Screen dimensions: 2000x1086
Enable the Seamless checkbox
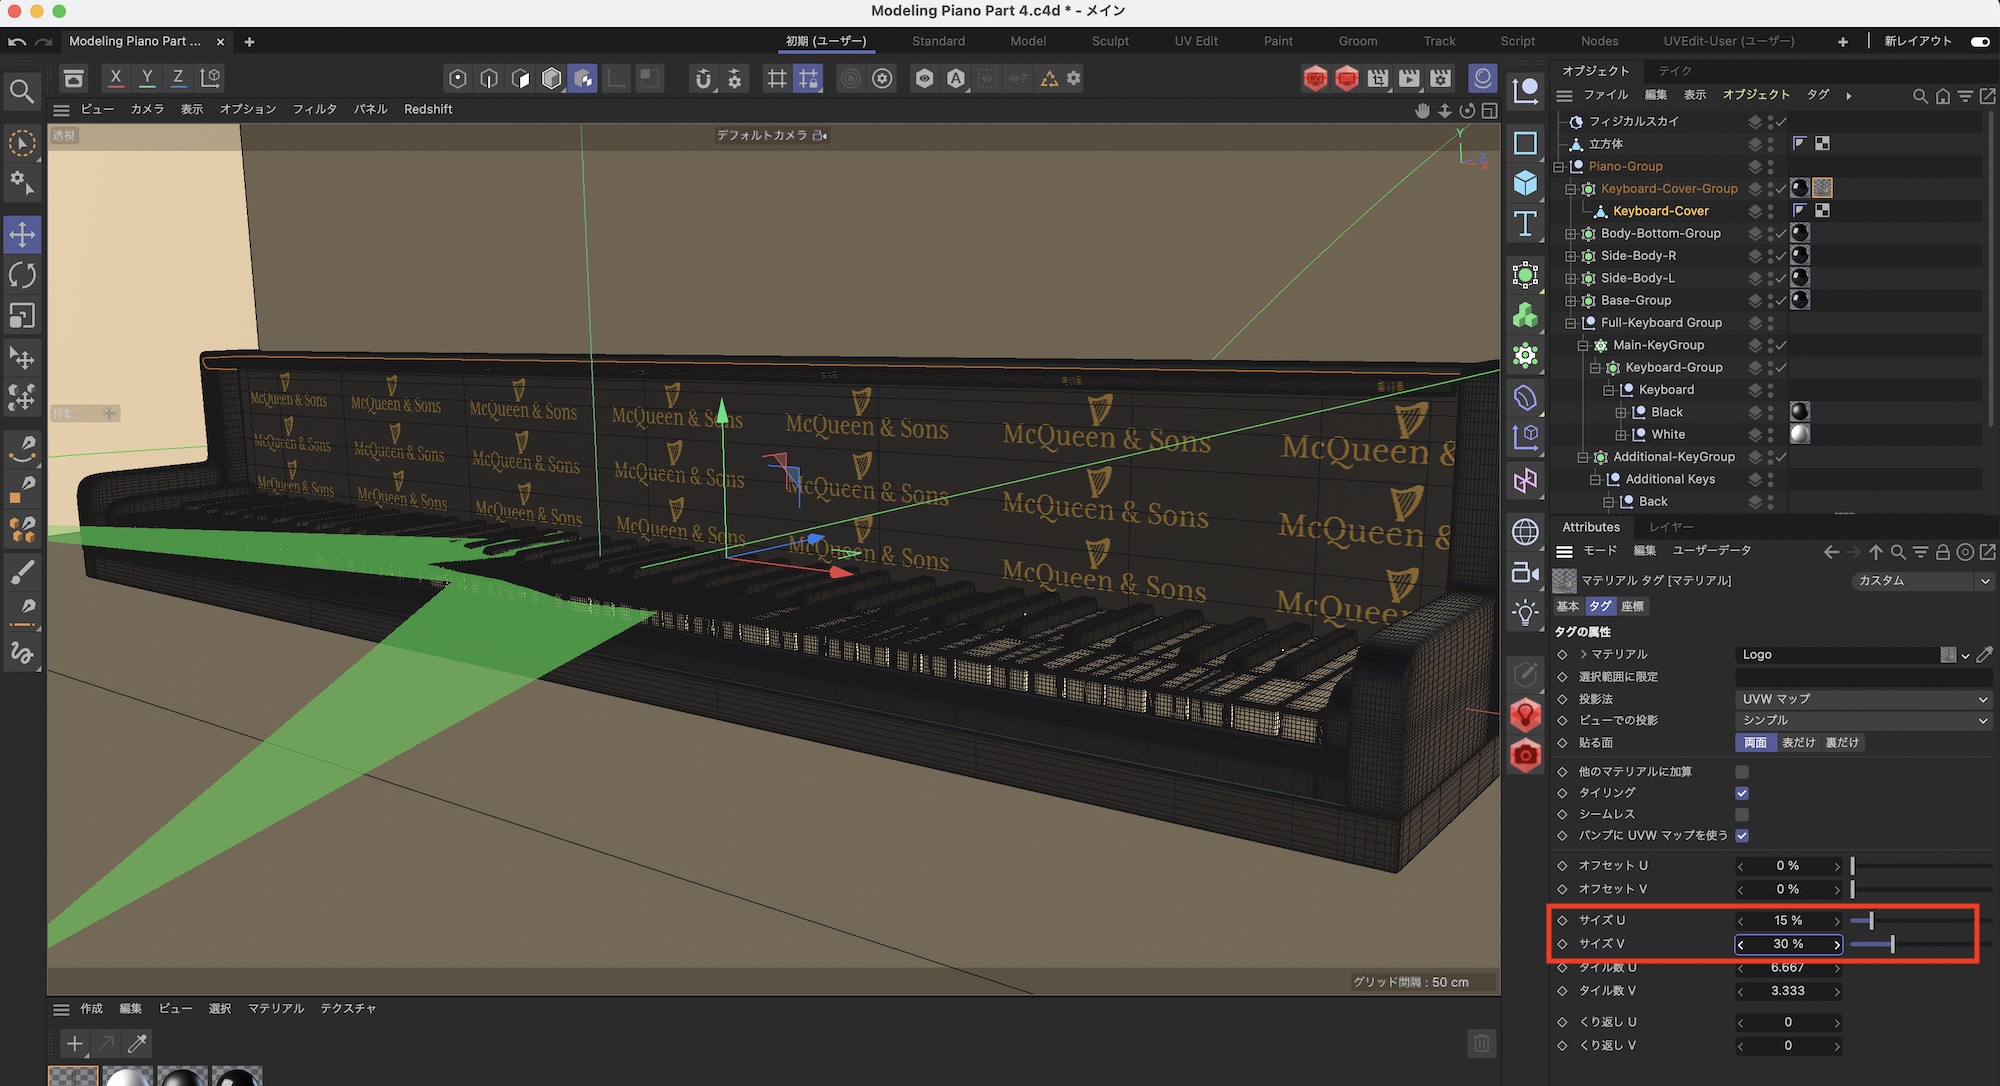pos(1742,814)
